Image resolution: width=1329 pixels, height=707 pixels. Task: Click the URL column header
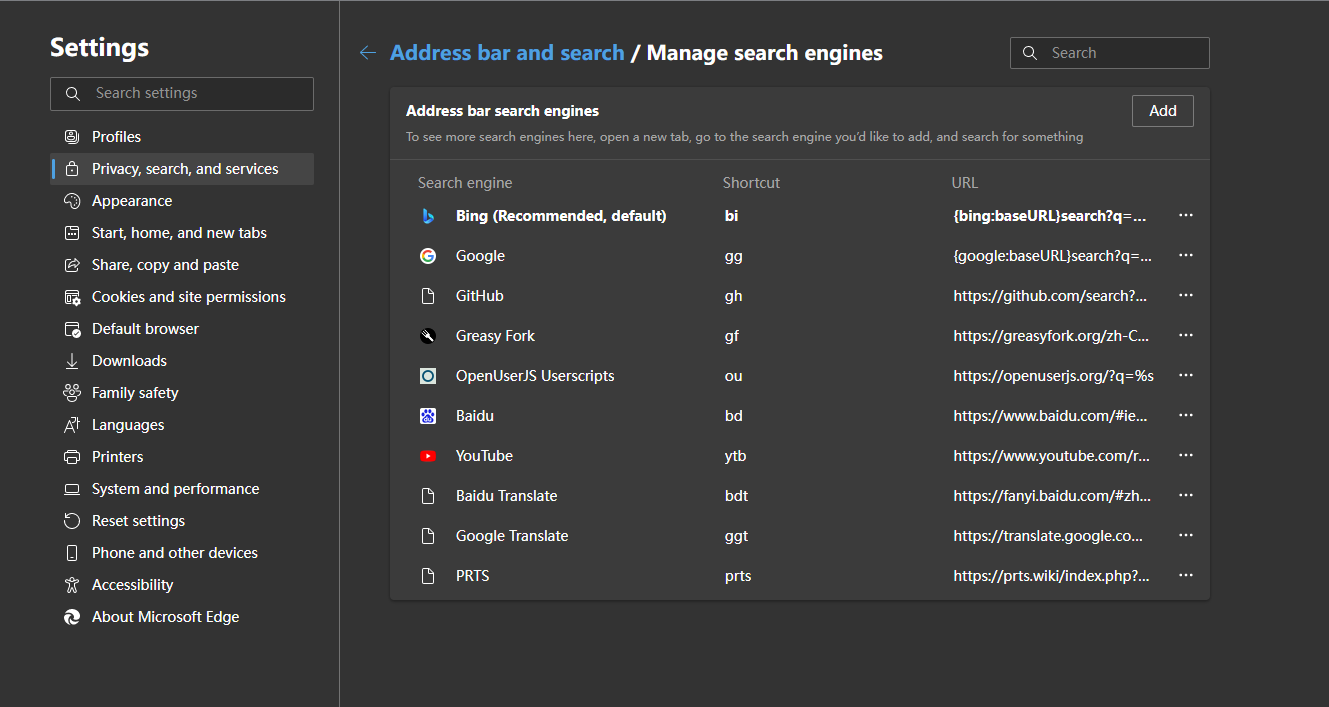[965, 183]
